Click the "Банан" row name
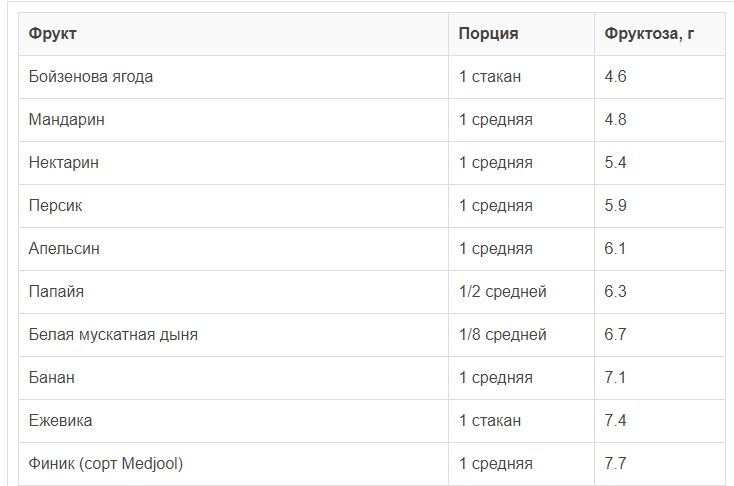Image resolution: width=734 pixels, height=486 pixels. [x=52, y=378]
